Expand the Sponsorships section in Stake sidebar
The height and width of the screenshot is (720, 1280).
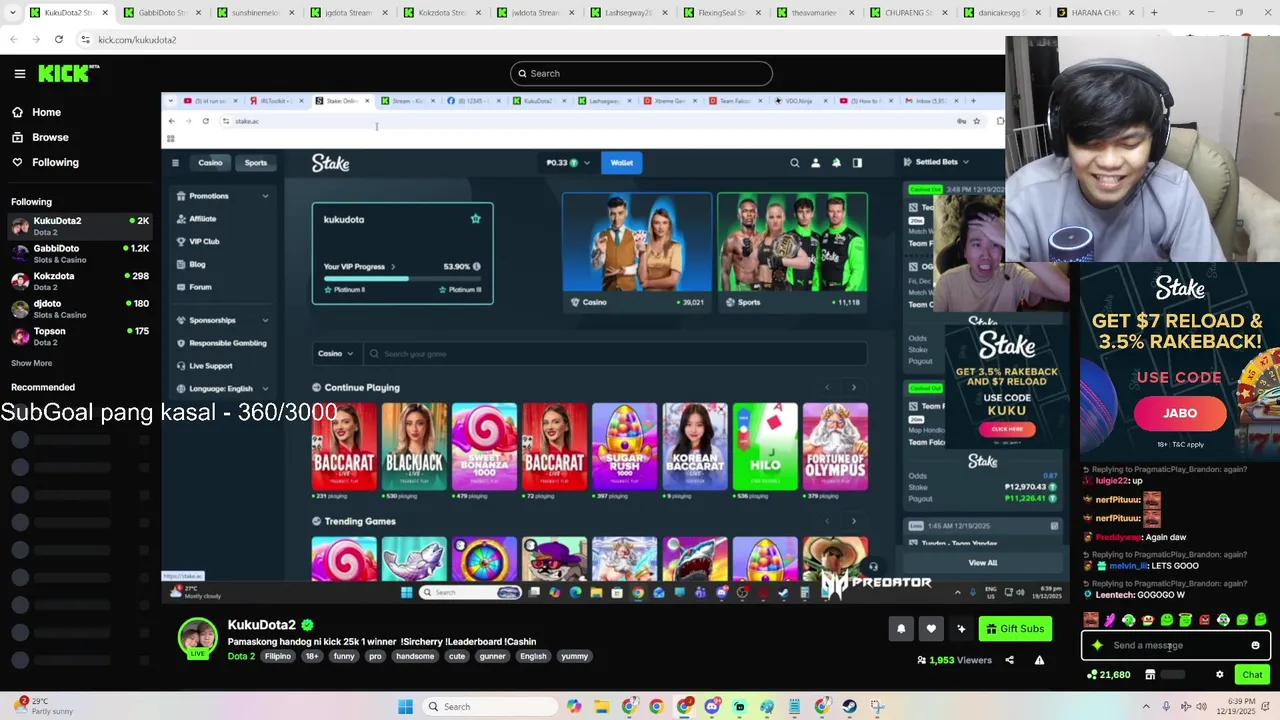(x=221, y=320)
